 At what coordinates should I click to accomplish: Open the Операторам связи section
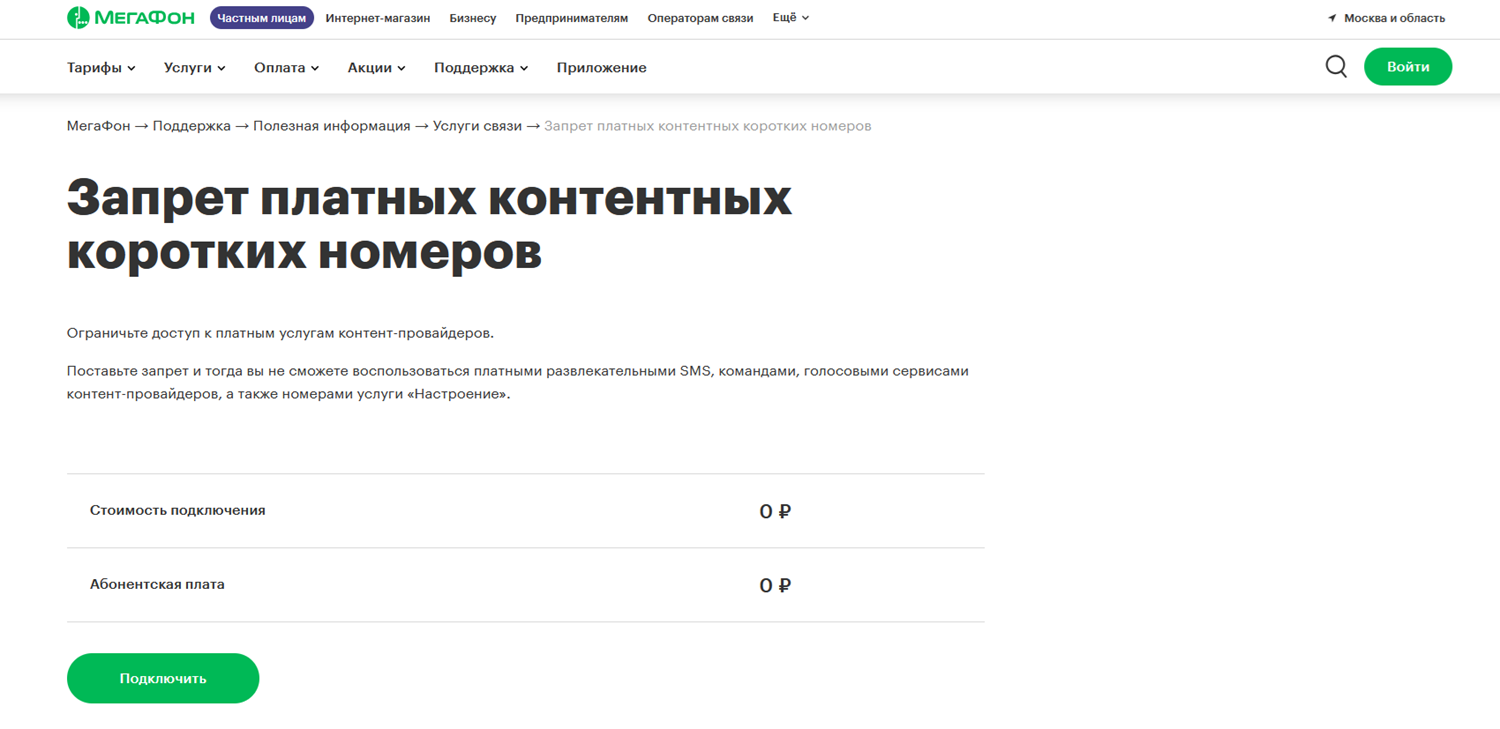pyautogui.click(x=700, y=18)
